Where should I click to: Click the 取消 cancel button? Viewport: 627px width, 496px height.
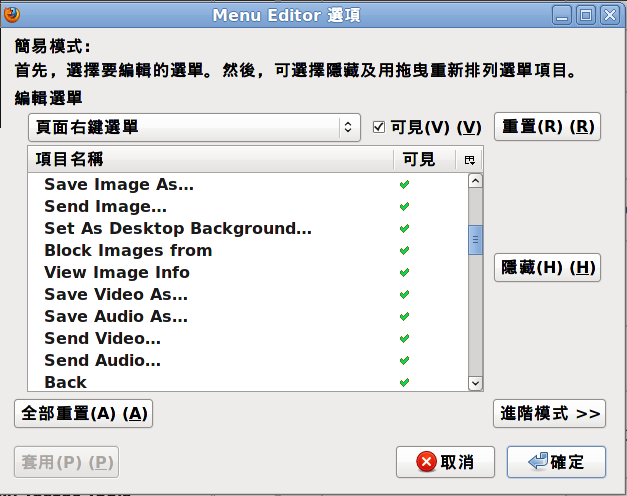(x=445, y=462)
